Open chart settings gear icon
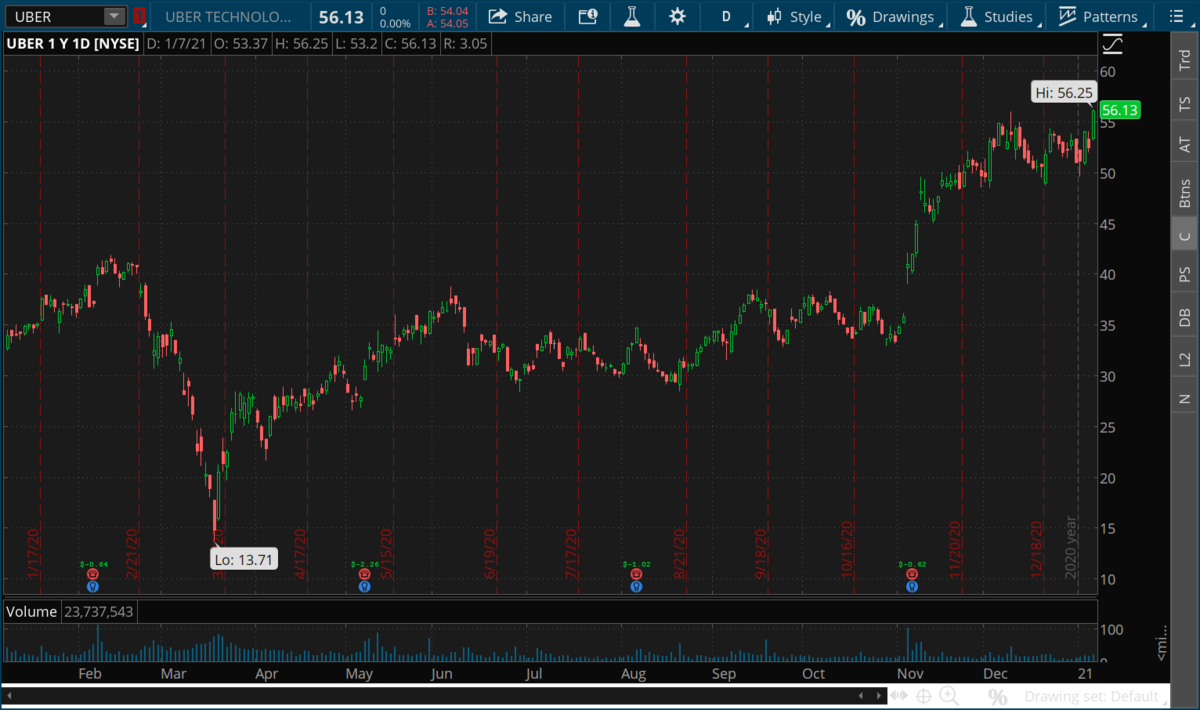The height and width of the screenshot is (710, 1200). tap(678, 17)
